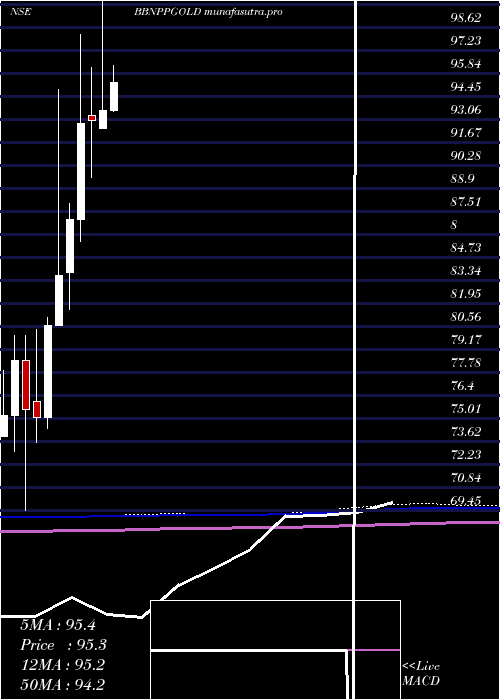Select the 87.51 price axis label
The height and width of the screenshot is (700, 500).
(466, 202)
